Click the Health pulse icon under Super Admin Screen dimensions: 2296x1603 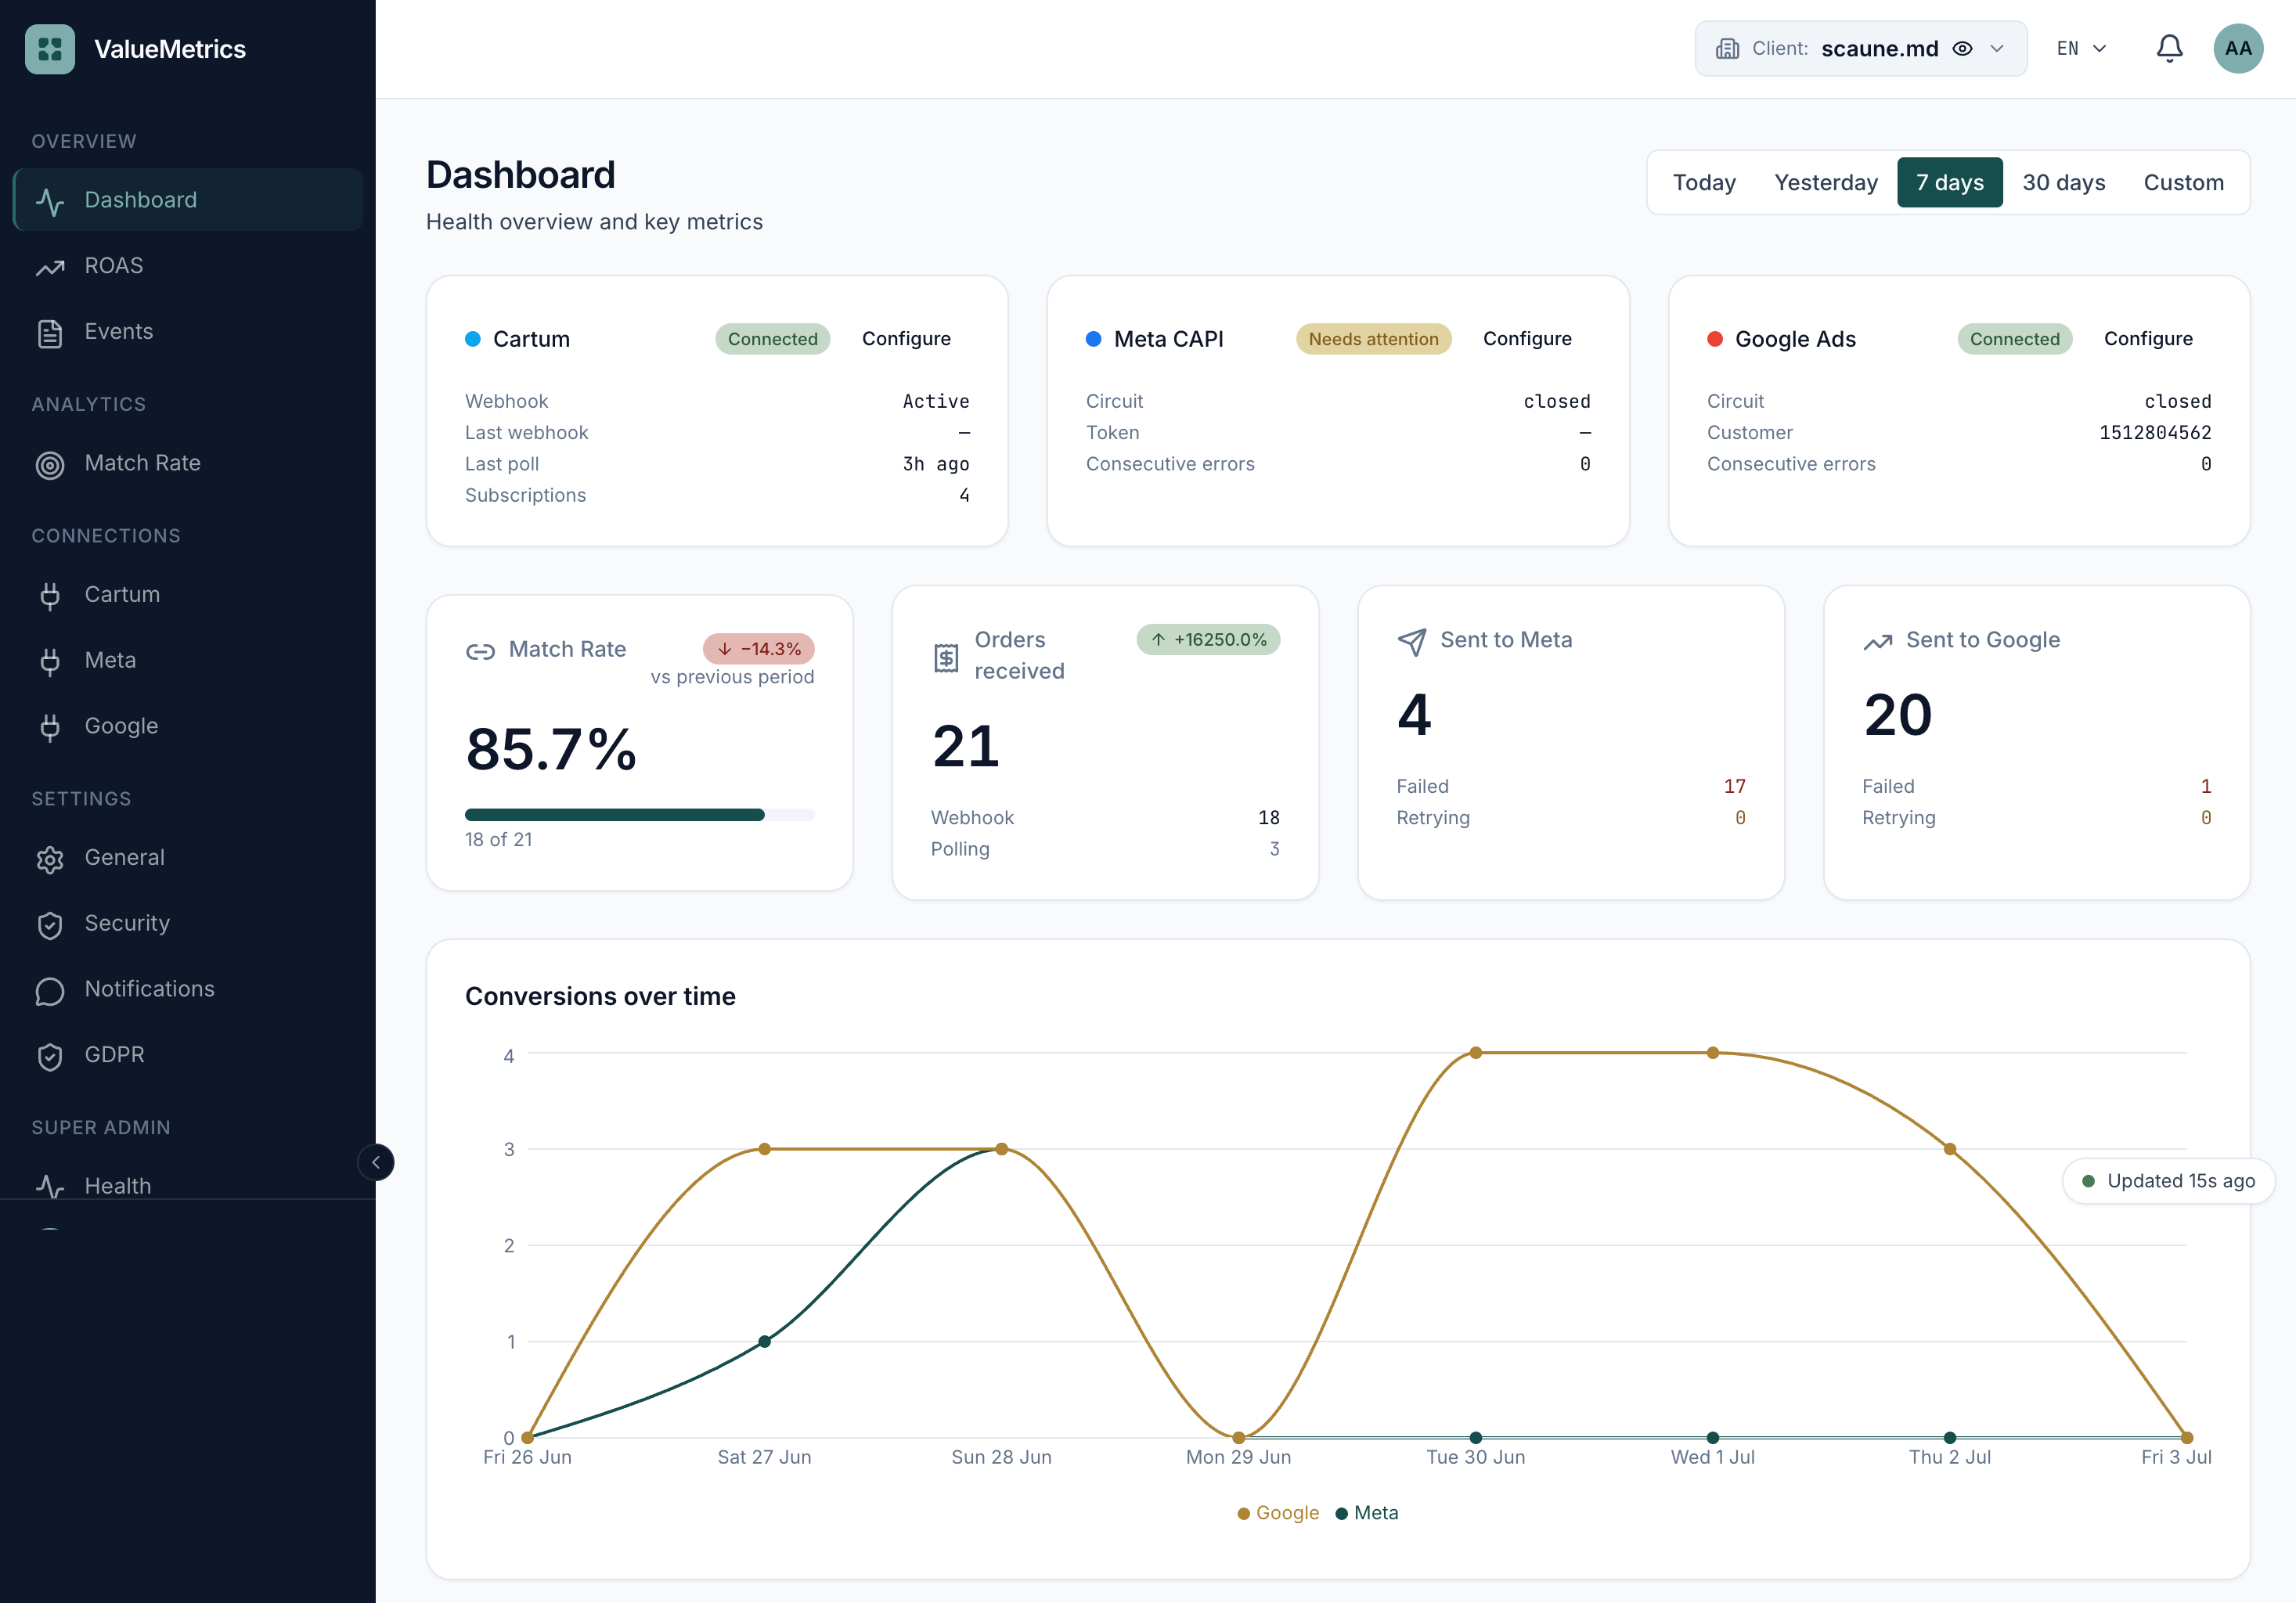tap(50, 1187)
